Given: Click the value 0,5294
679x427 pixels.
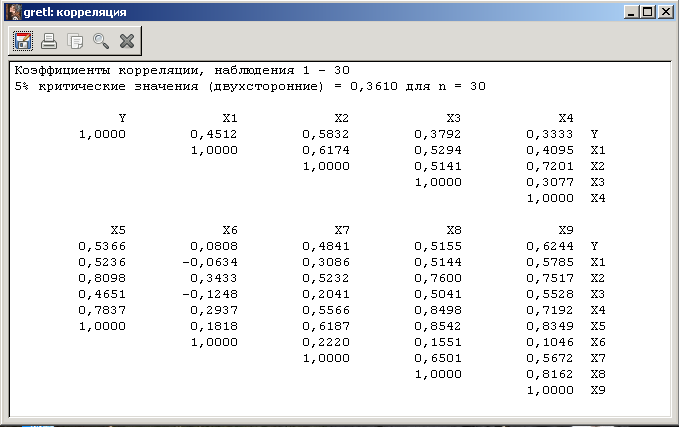Looking at the screenshot, I should [438, 150].
